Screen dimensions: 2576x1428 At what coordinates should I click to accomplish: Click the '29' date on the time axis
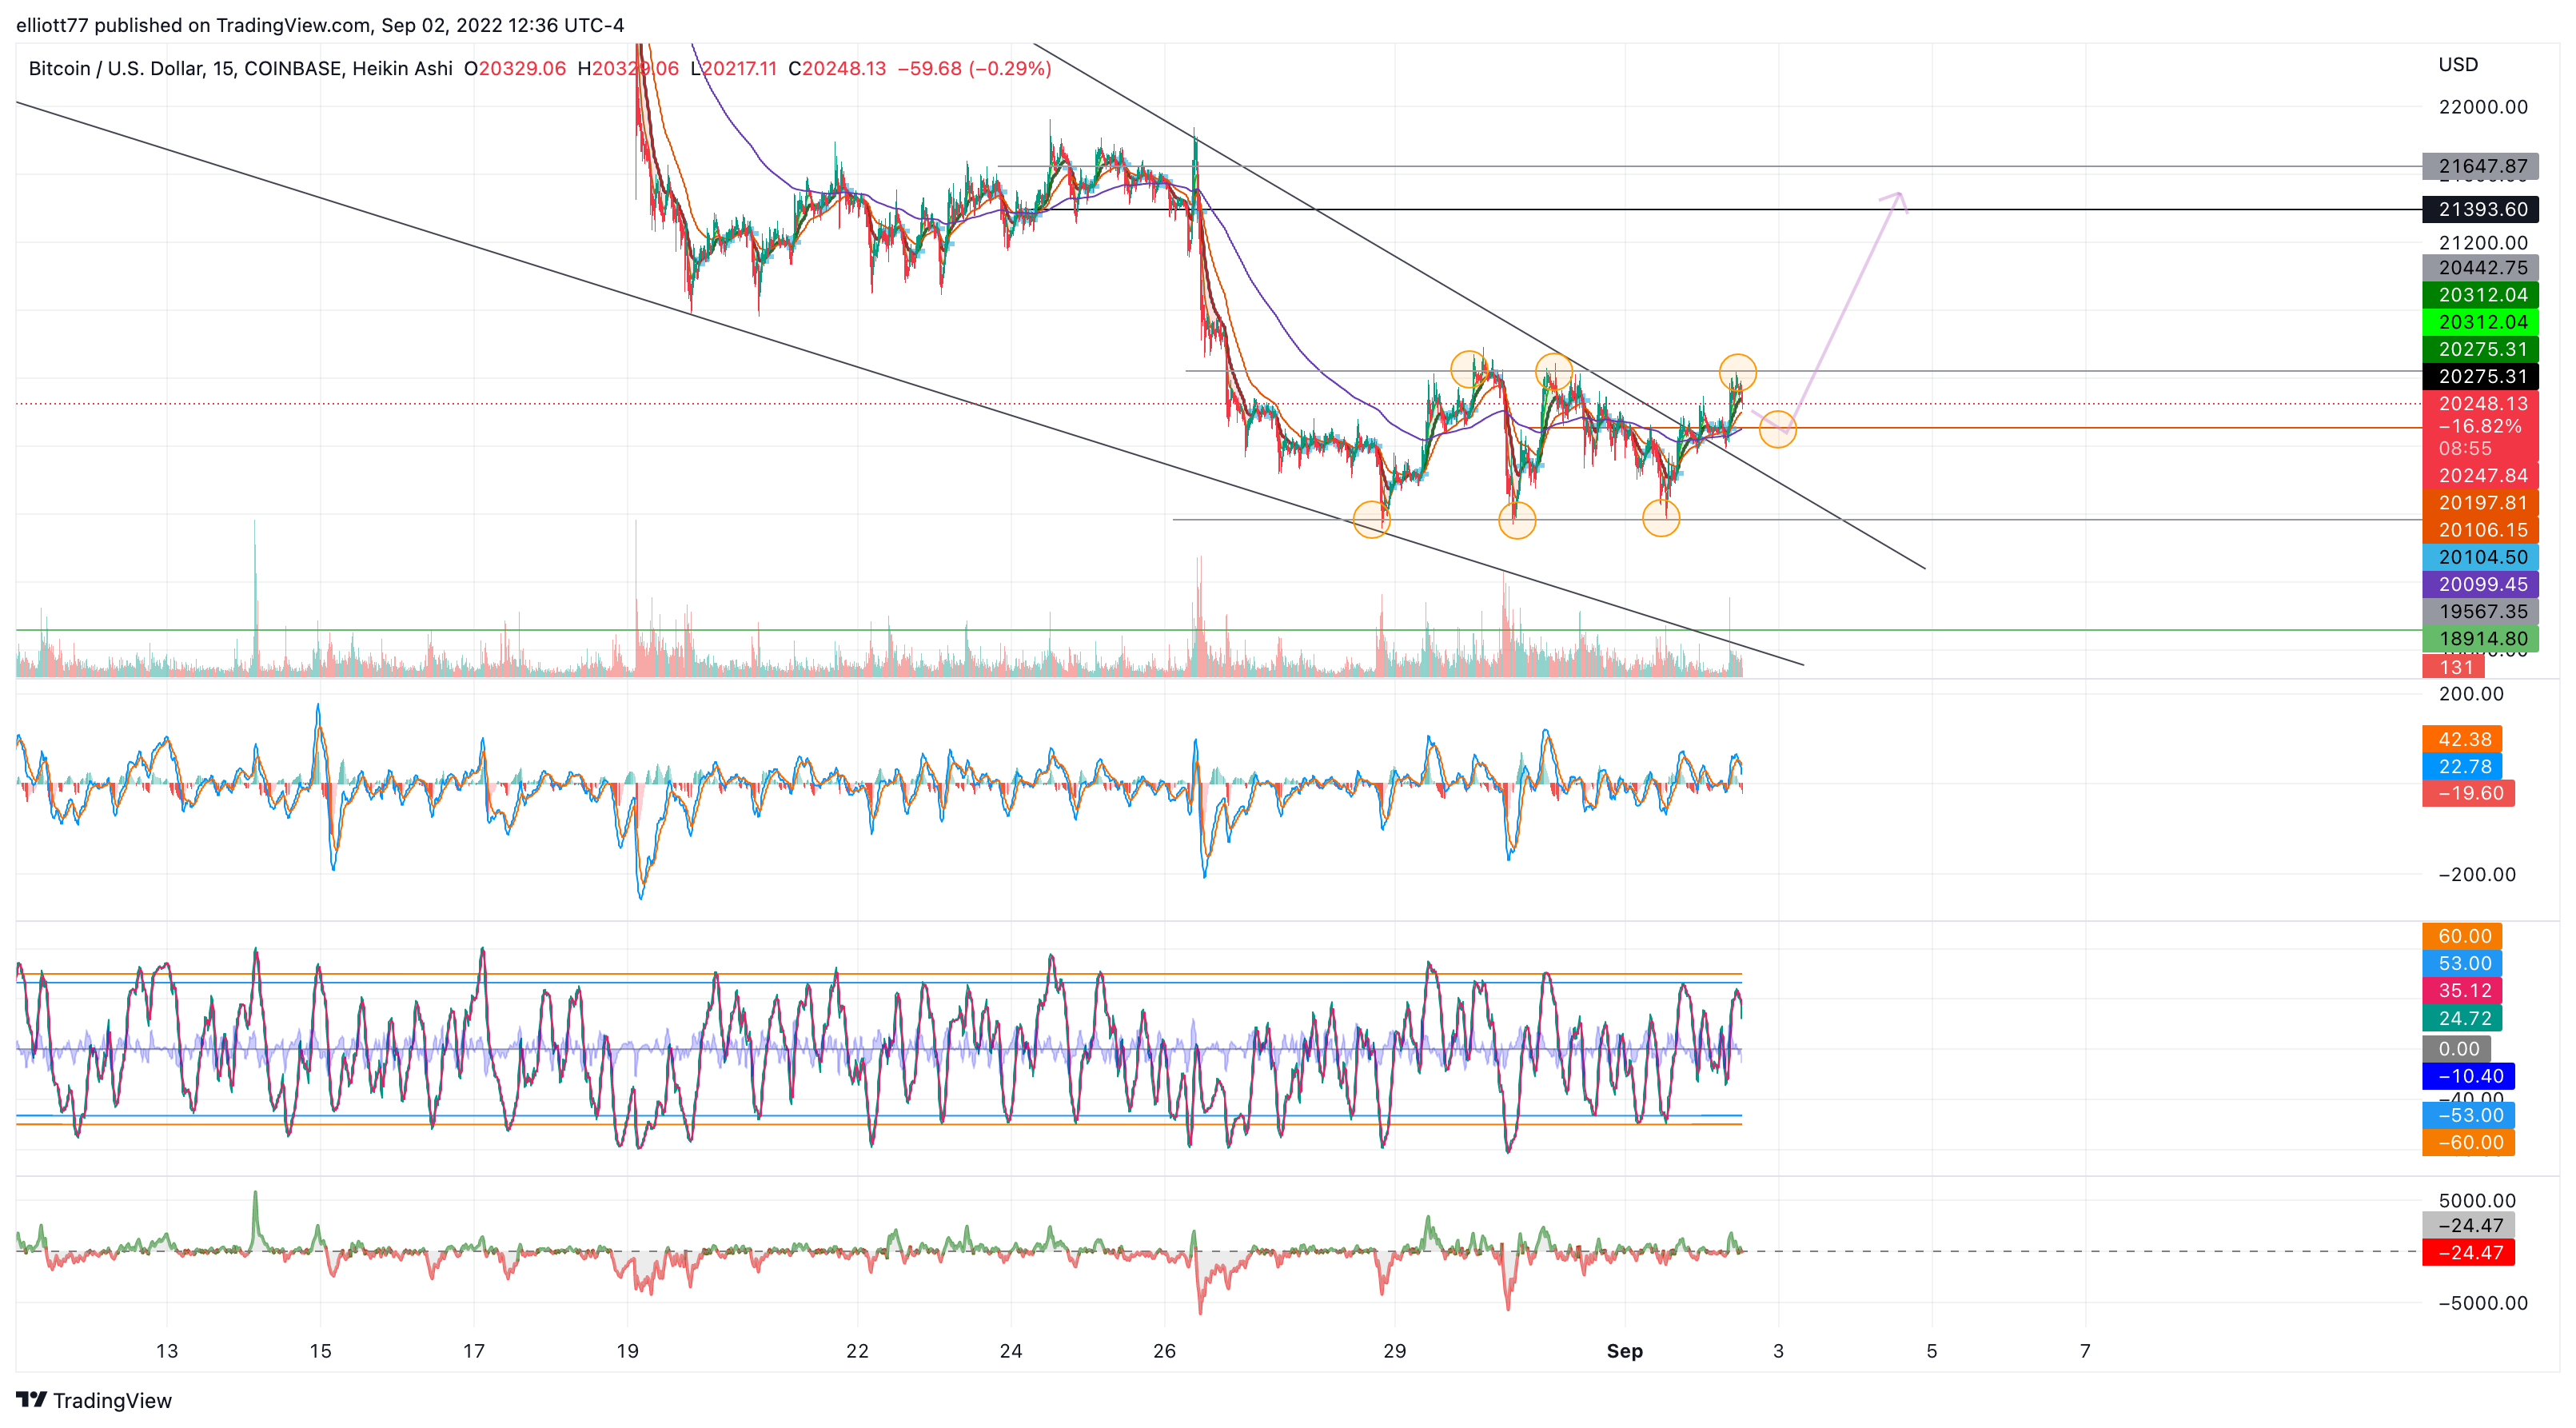click(1394, 1351)
